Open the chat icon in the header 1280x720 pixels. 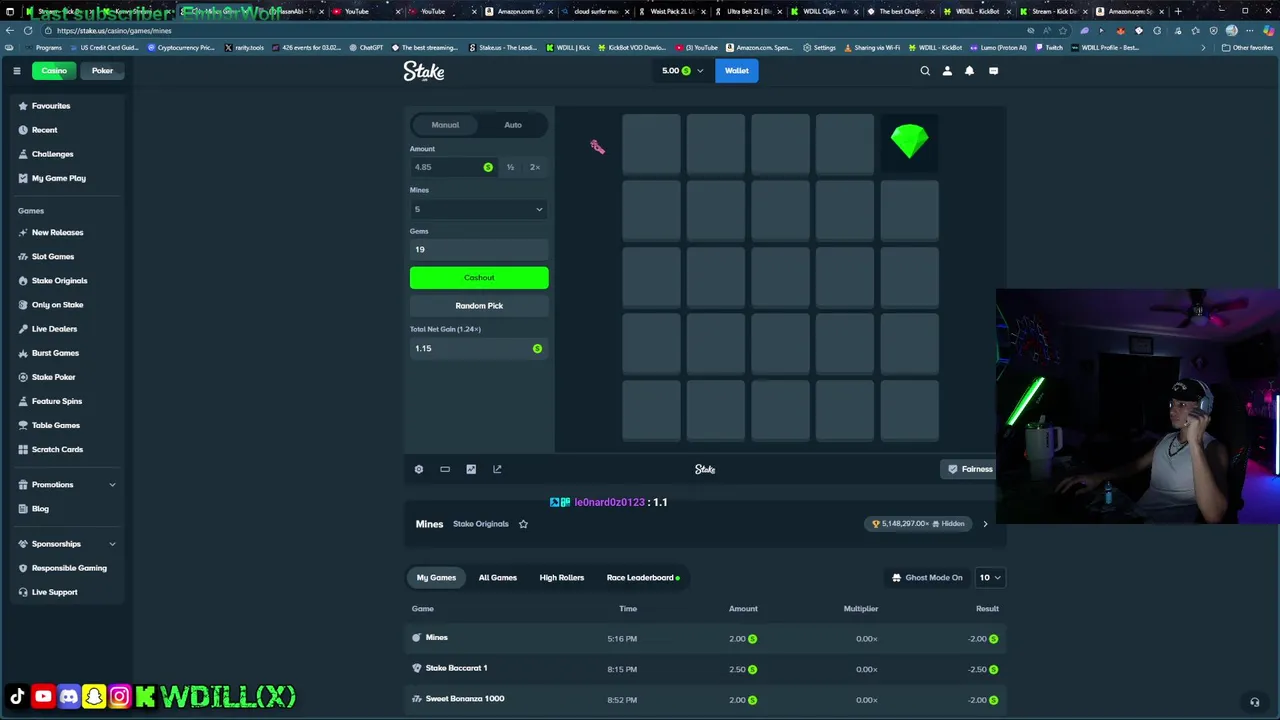click(x=993, y=71)
